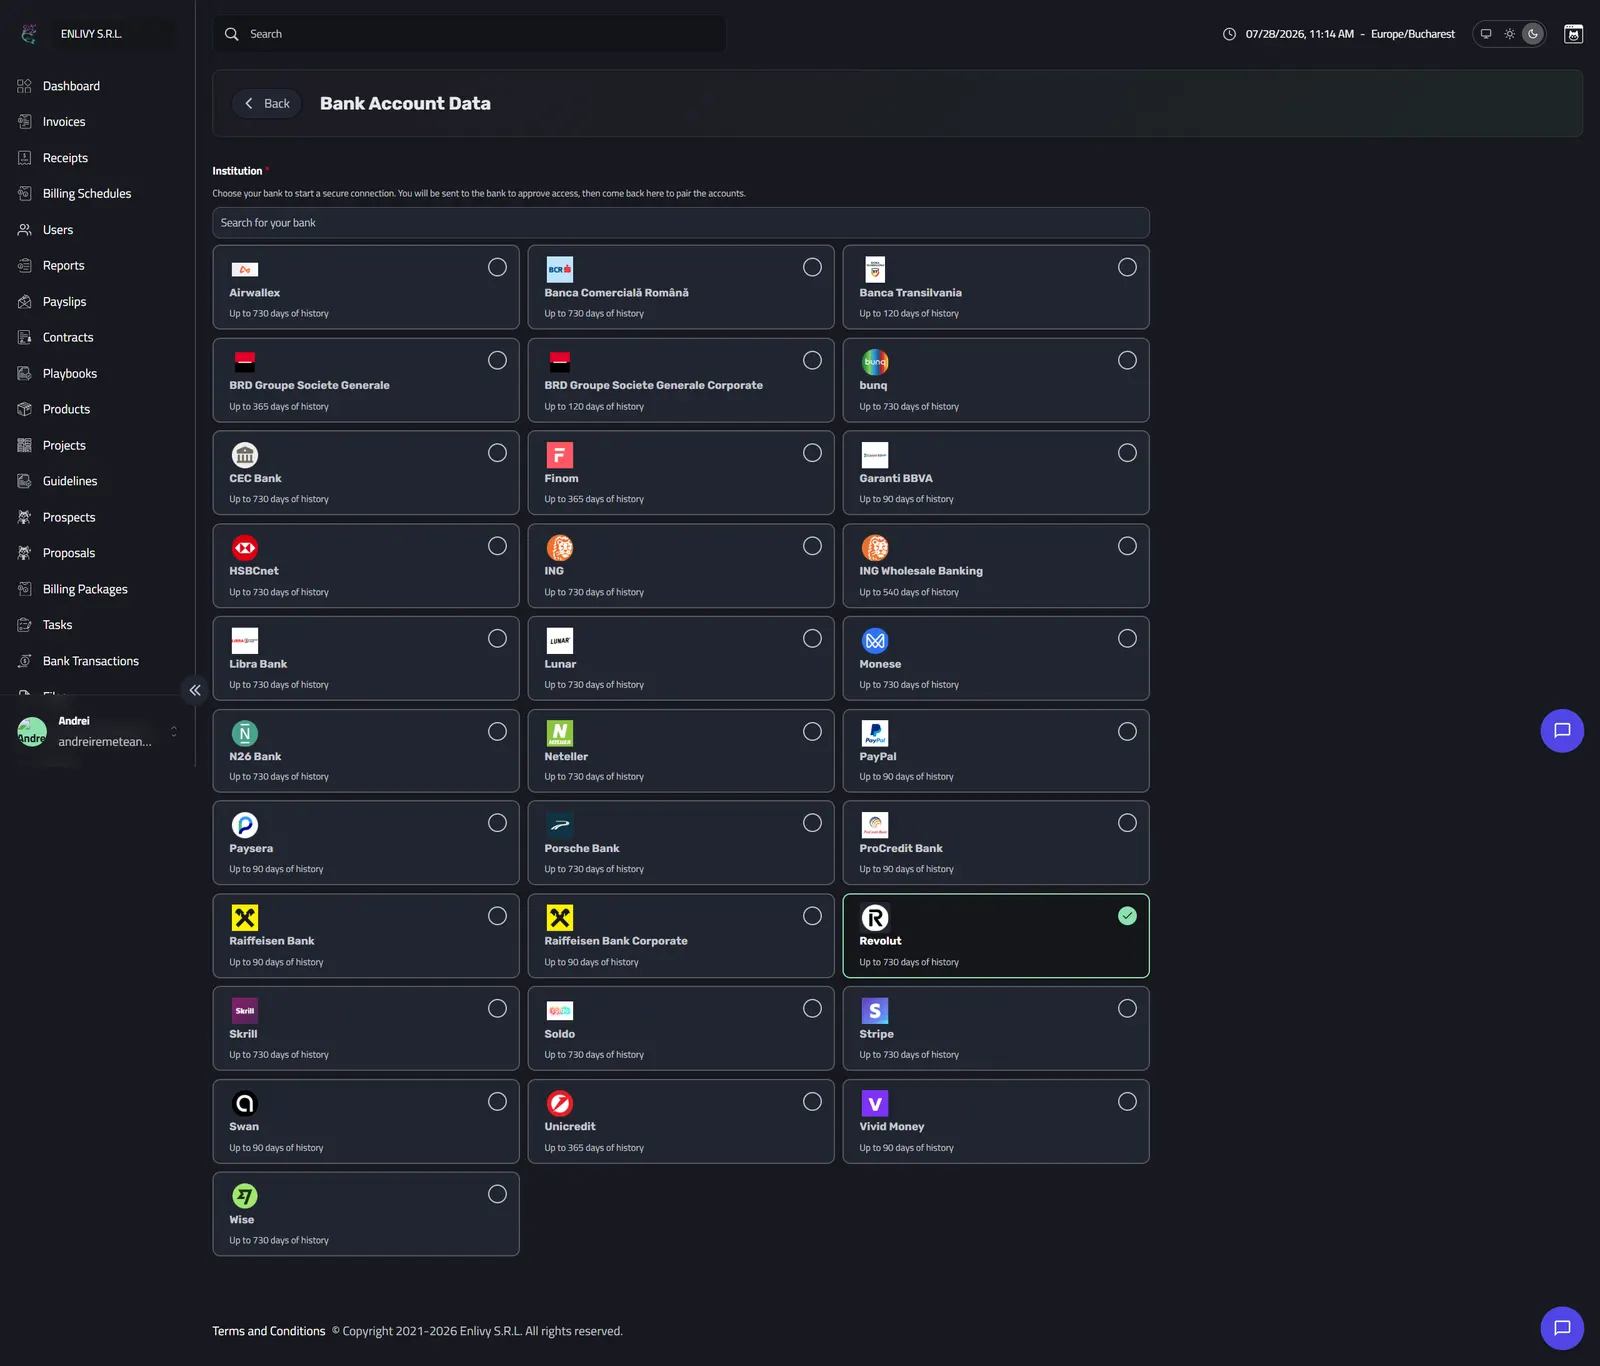Screen dimensions: 1600x1366
Task: Click the Users sidebar icon
Action: coord(25,230)
